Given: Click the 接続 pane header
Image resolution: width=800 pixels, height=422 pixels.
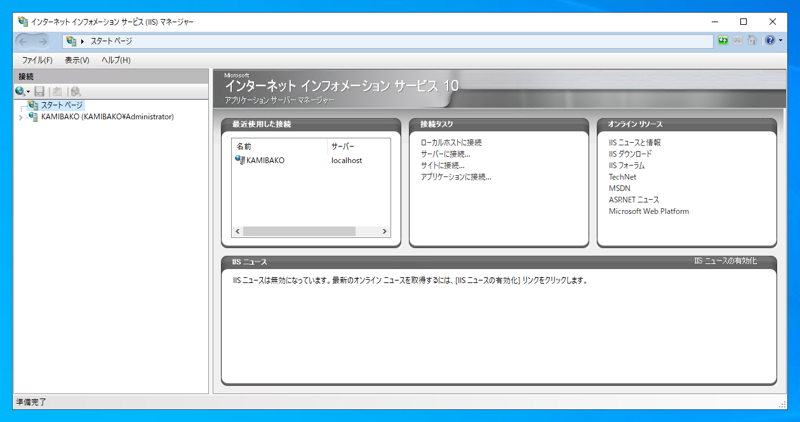Looking at the screenshot, I should coord(111,77).
